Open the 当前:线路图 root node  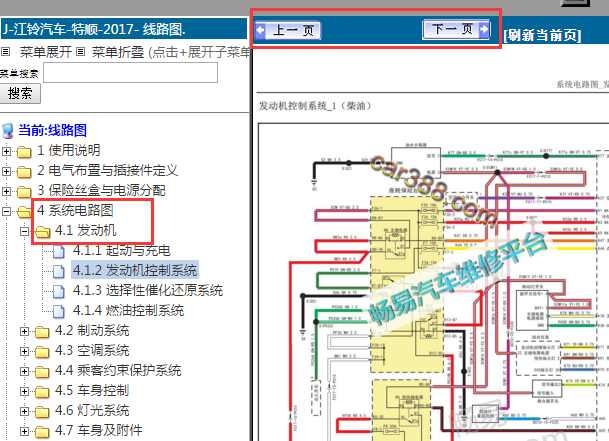pyautogui.click(x=52, y=131)
